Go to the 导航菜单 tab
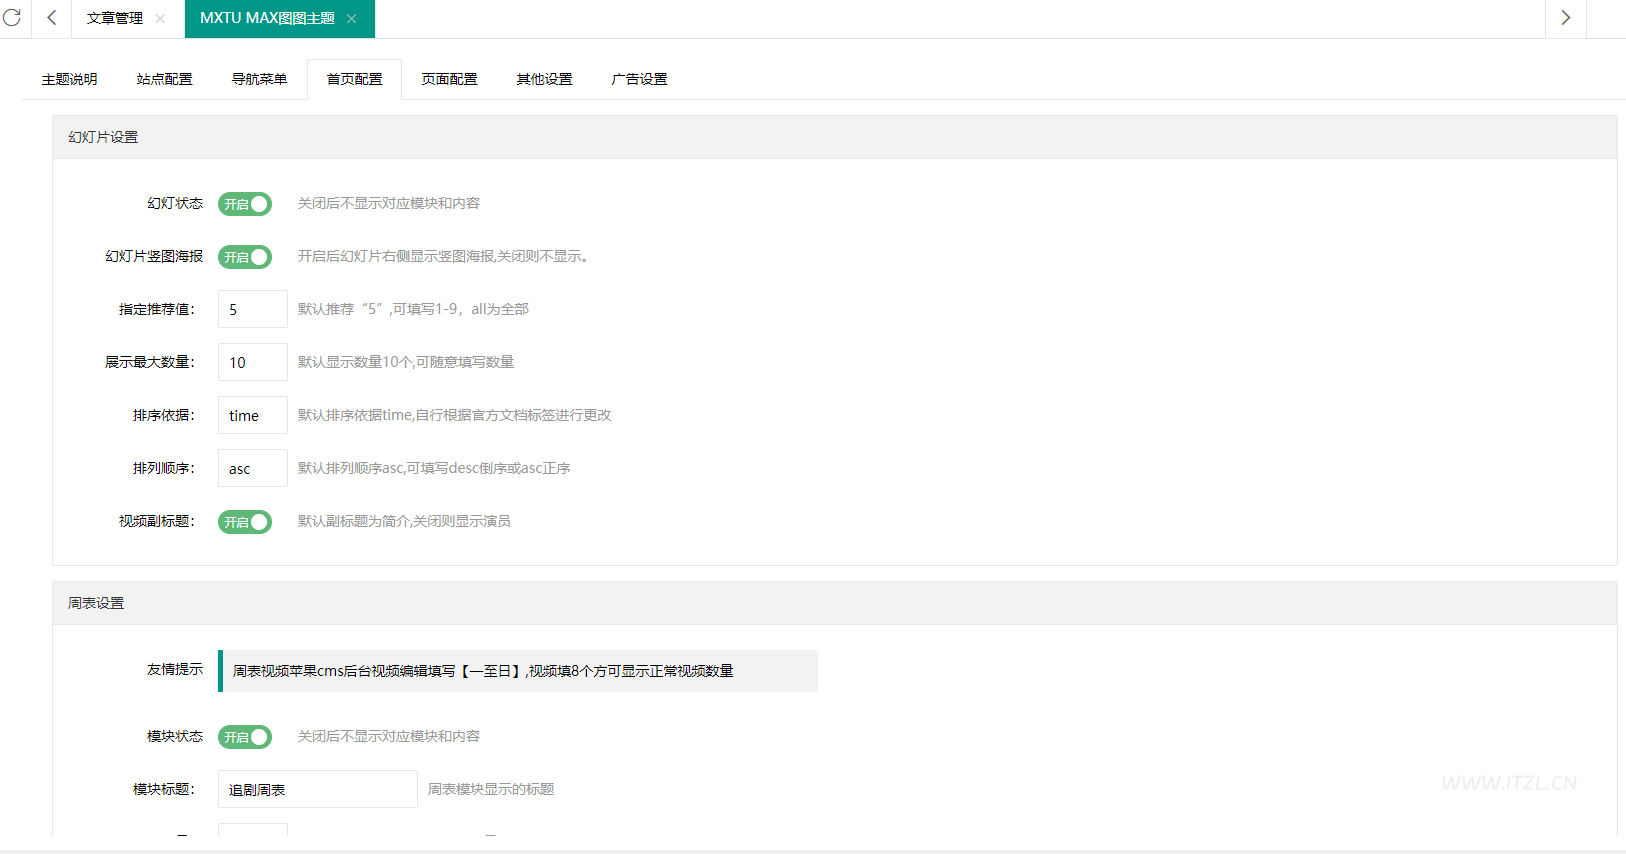The image size is (1626, 854). [259, 79]
